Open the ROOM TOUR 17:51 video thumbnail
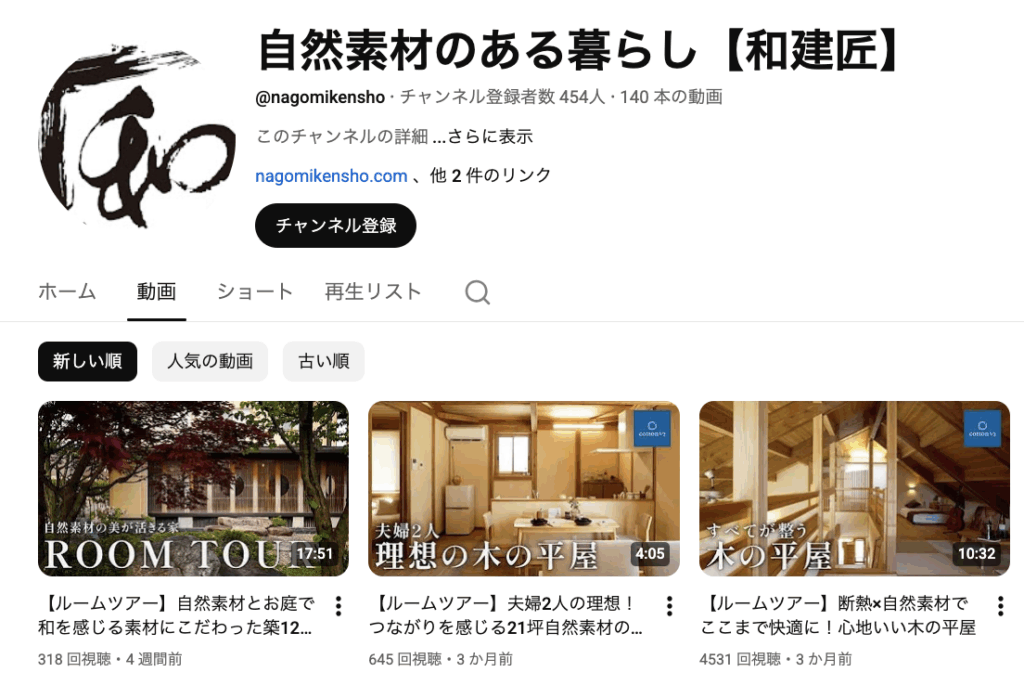The image size is (1024, 698). 193,488
